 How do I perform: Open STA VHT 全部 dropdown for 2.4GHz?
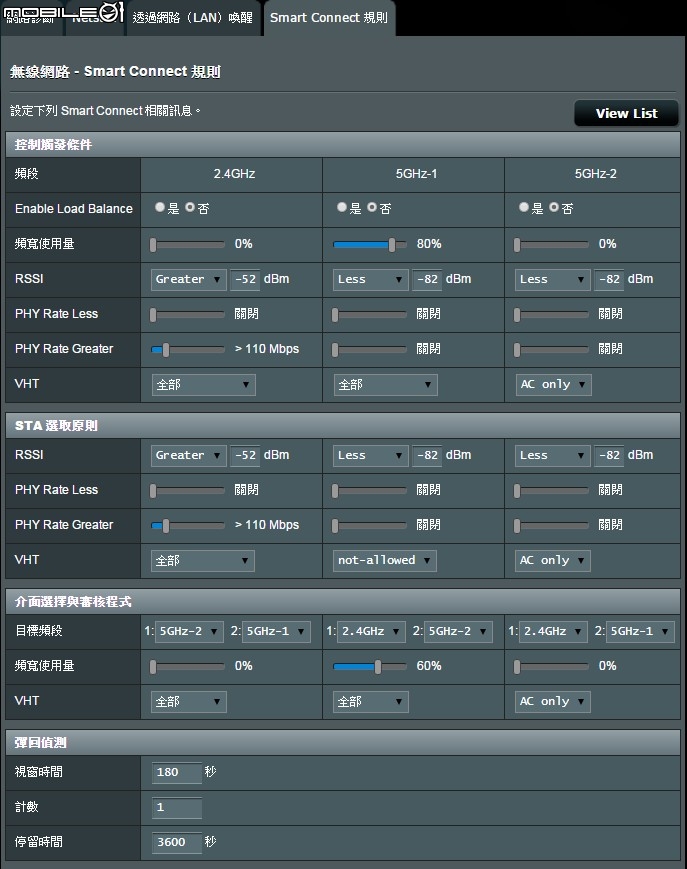(203, 561)
